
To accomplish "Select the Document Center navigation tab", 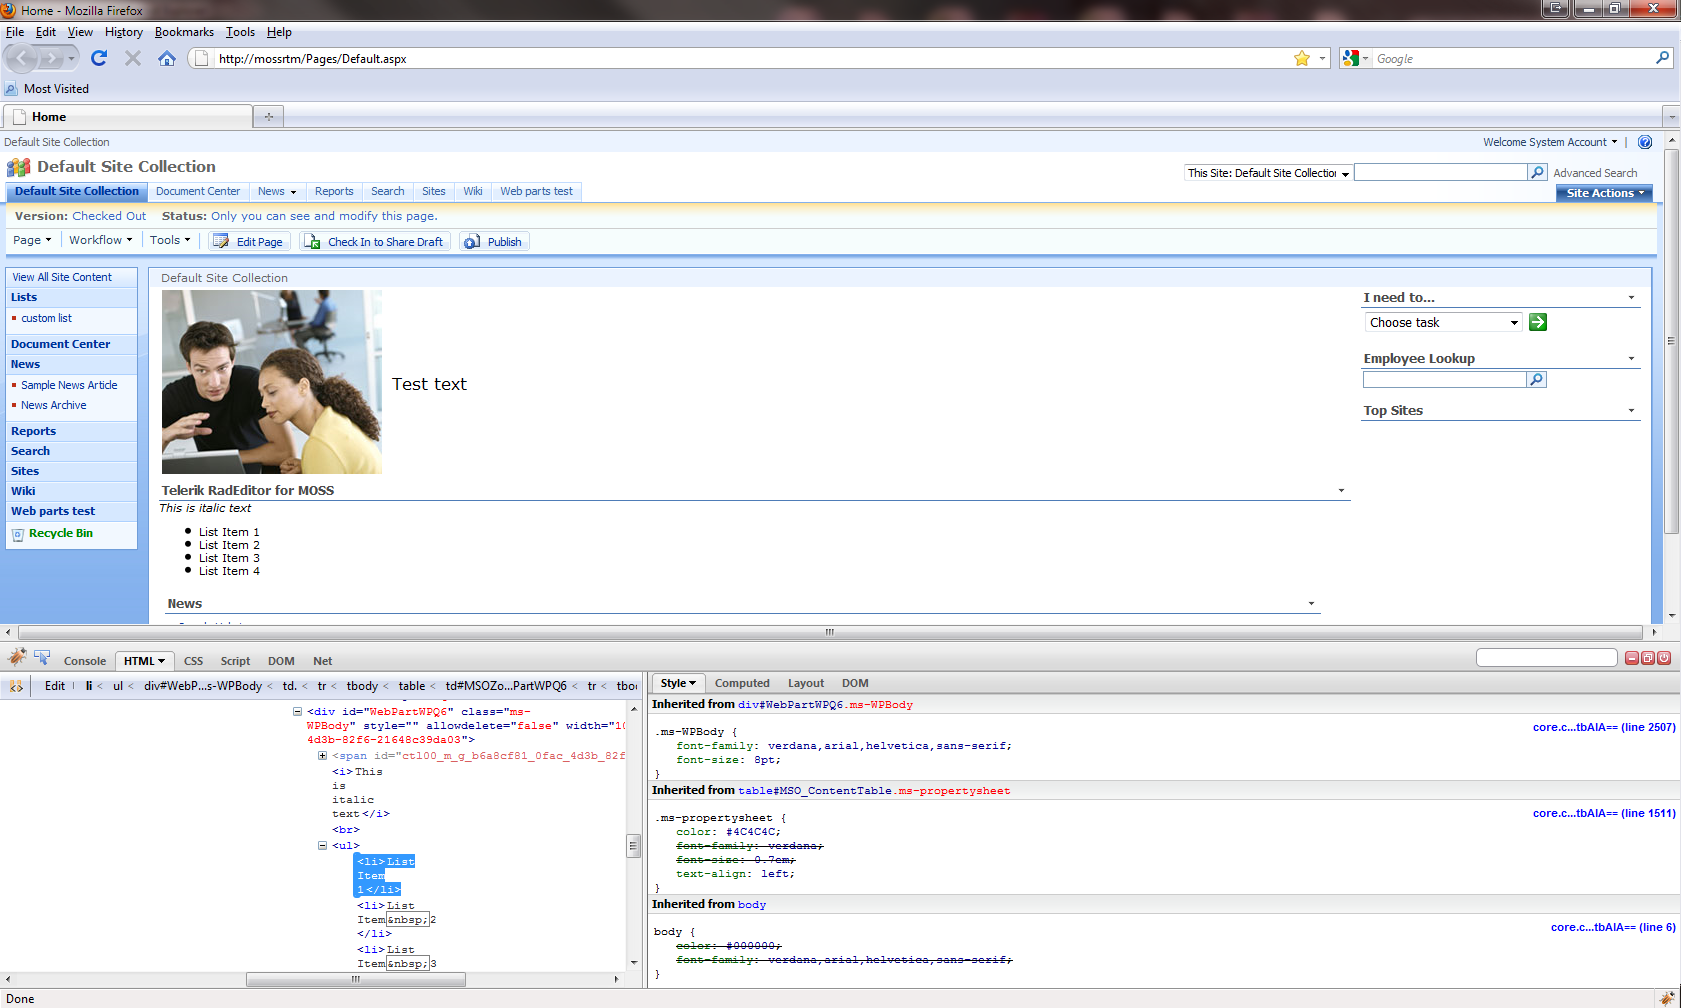I will coord(198,191).
